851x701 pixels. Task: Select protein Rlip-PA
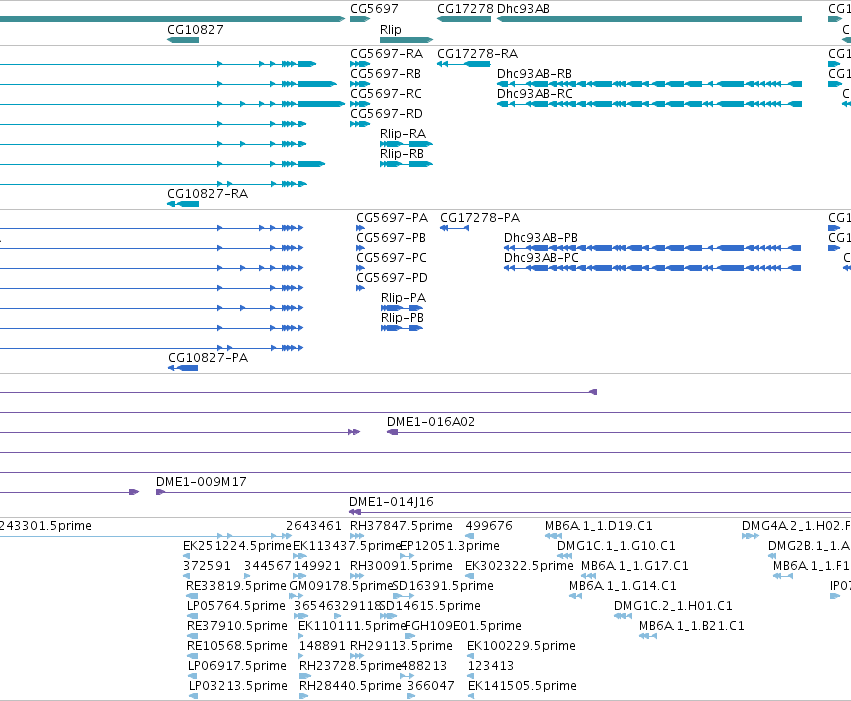click(403, 298)
